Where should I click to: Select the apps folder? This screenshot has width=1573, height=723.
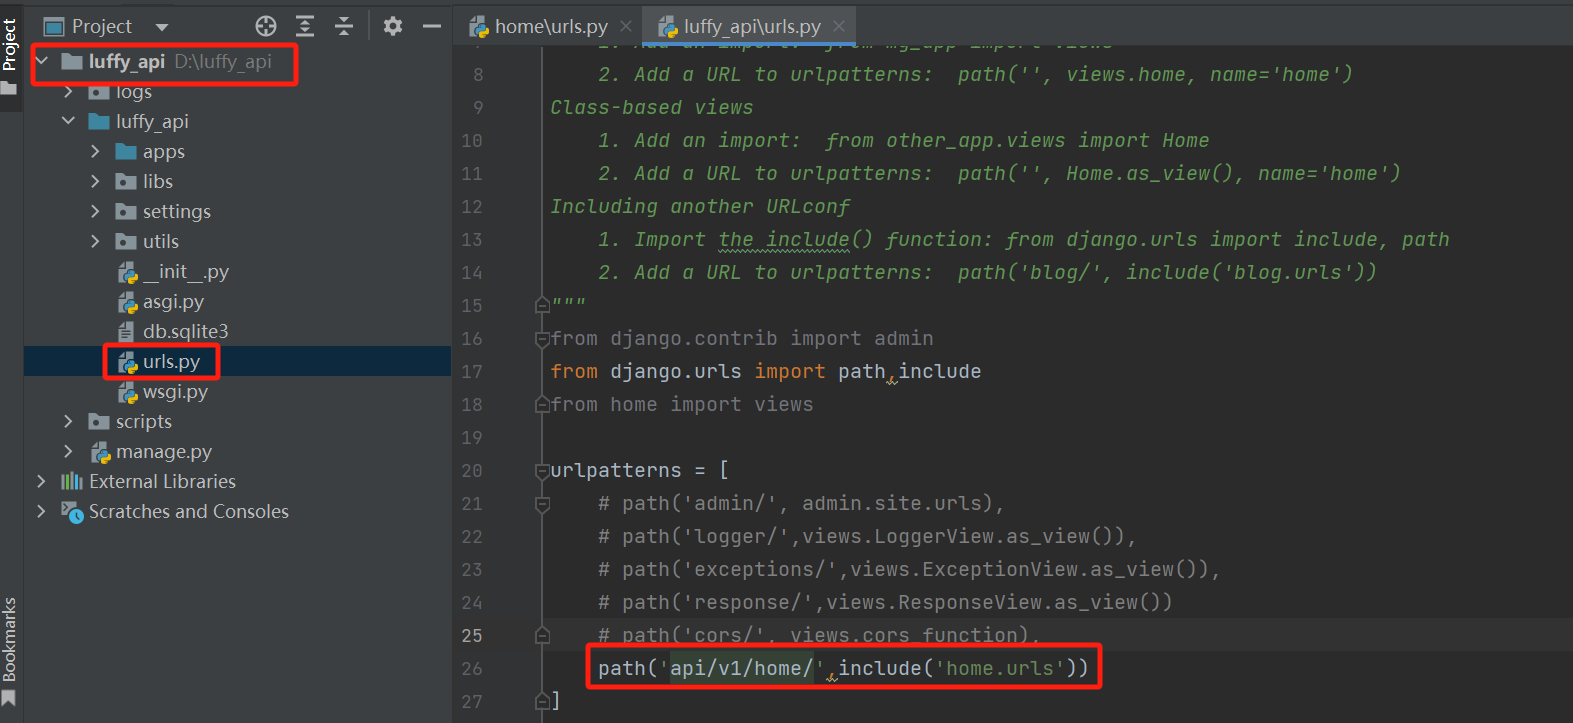point(164,151)
